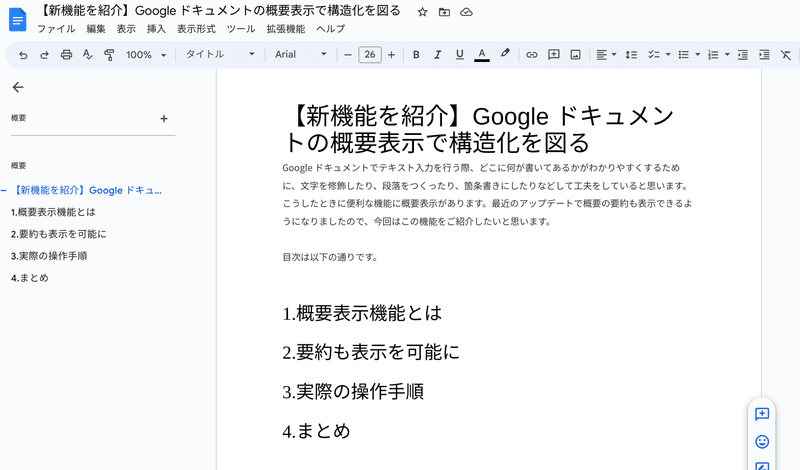Add comment using the side margin button
800x470 pixels.
[762, 414]
